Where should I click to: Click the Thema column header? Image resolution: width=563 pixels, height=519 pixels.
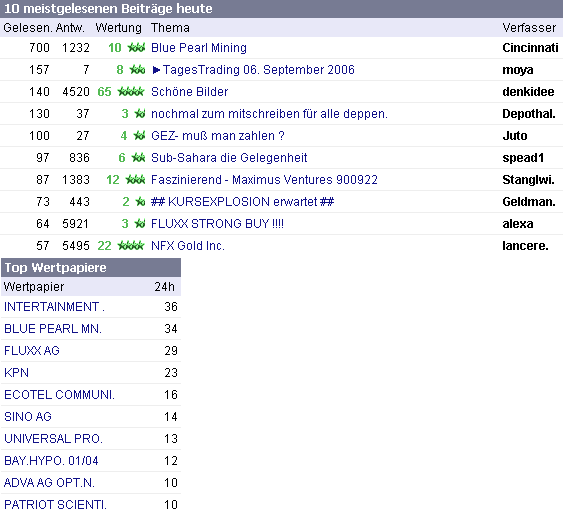[x=170, y=28]
